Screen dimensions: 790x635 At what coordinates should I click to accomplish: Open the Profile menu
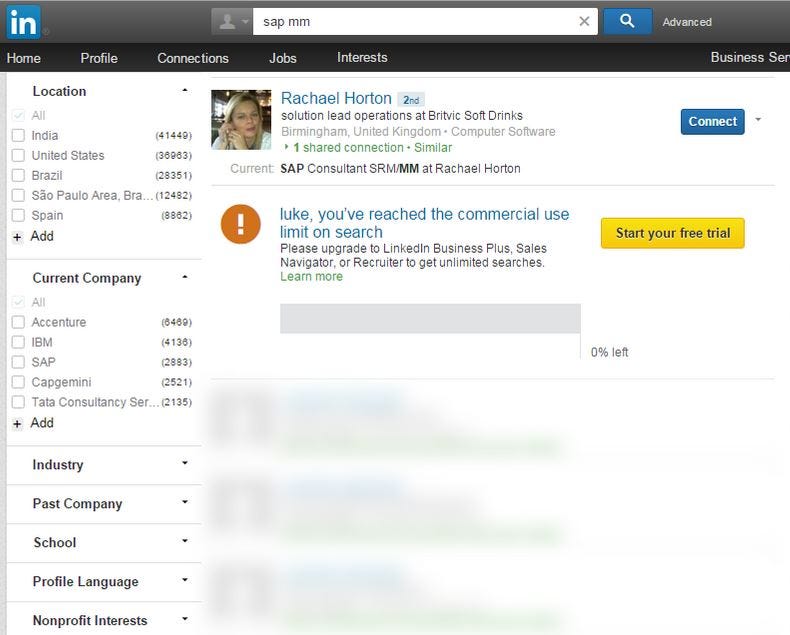[x=99, y=58]
